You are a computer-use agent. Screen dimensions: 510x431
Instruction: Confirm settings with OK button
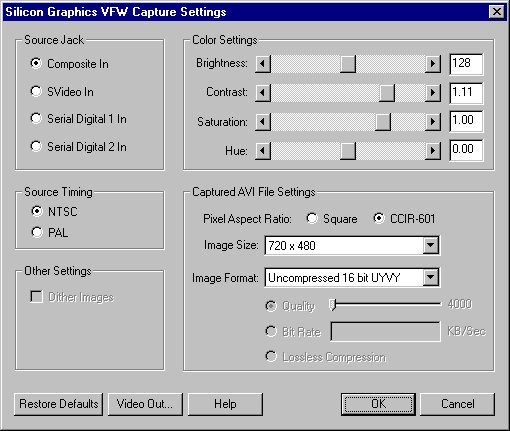(378, 404)
